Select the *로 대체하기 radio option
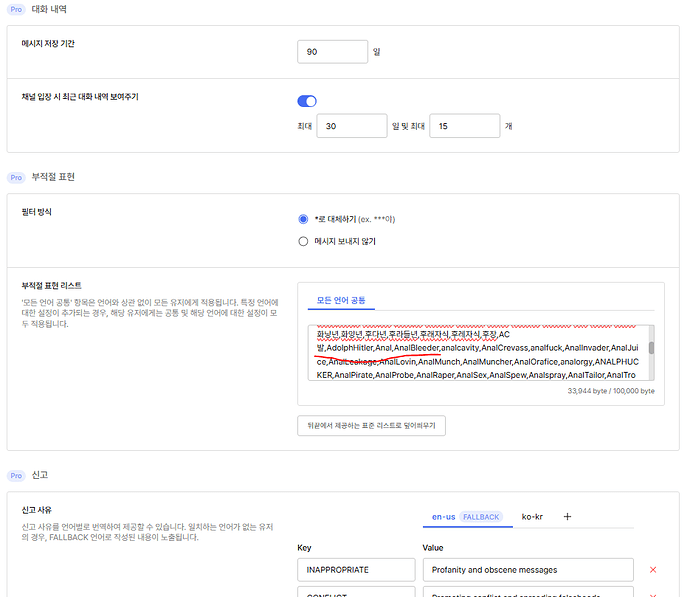The image size is (690, 597). (x=303, y=219)
